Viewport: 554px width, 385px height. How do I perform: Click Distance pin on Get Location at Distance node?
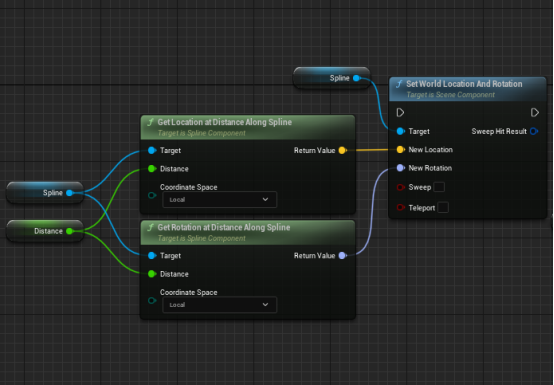(152, 169)
